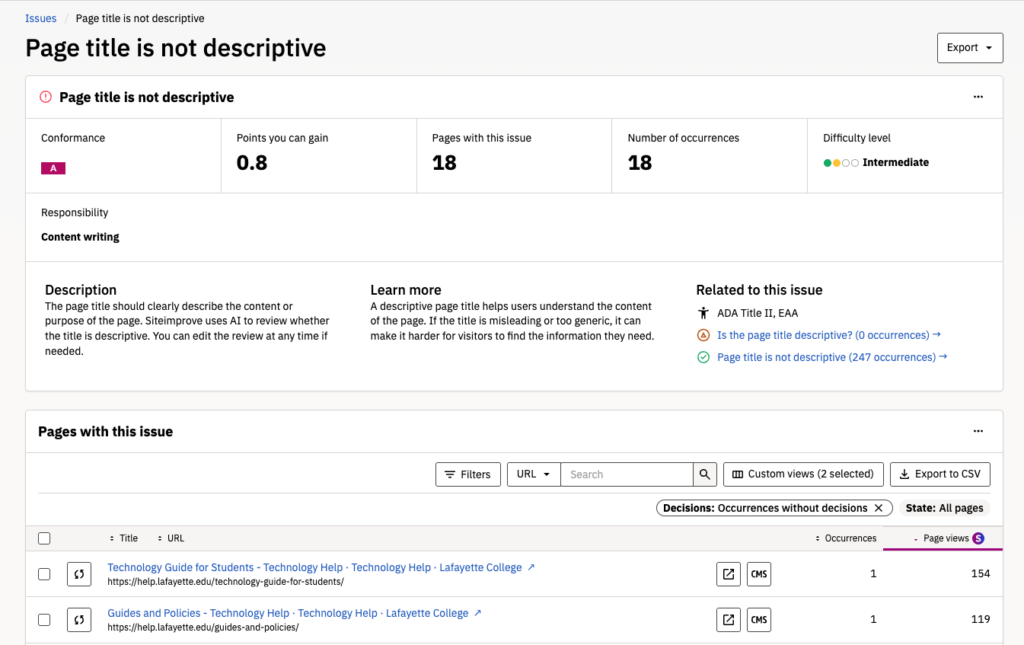Click open-page icon button in Technology Guide row
This screenshot has width=1024, height=645.
pos(728,574)
